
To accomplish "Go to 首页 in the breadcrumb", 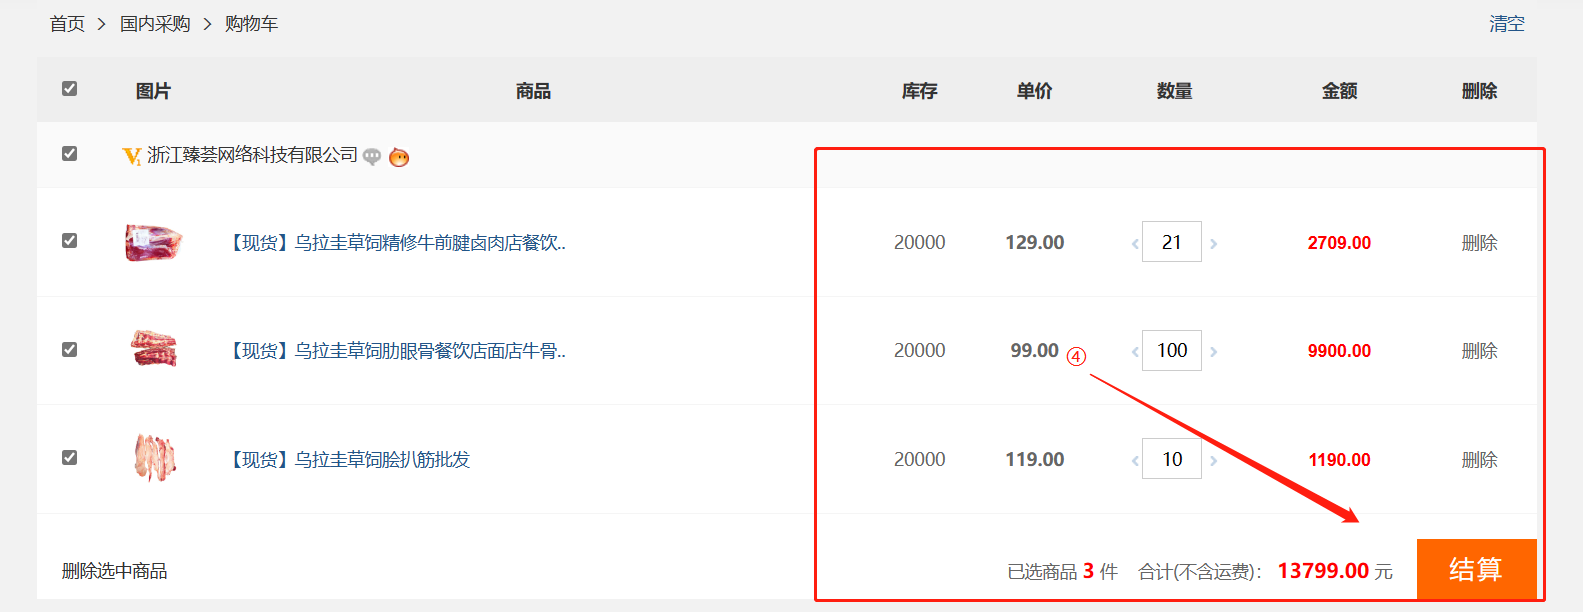I will (67, 24).
